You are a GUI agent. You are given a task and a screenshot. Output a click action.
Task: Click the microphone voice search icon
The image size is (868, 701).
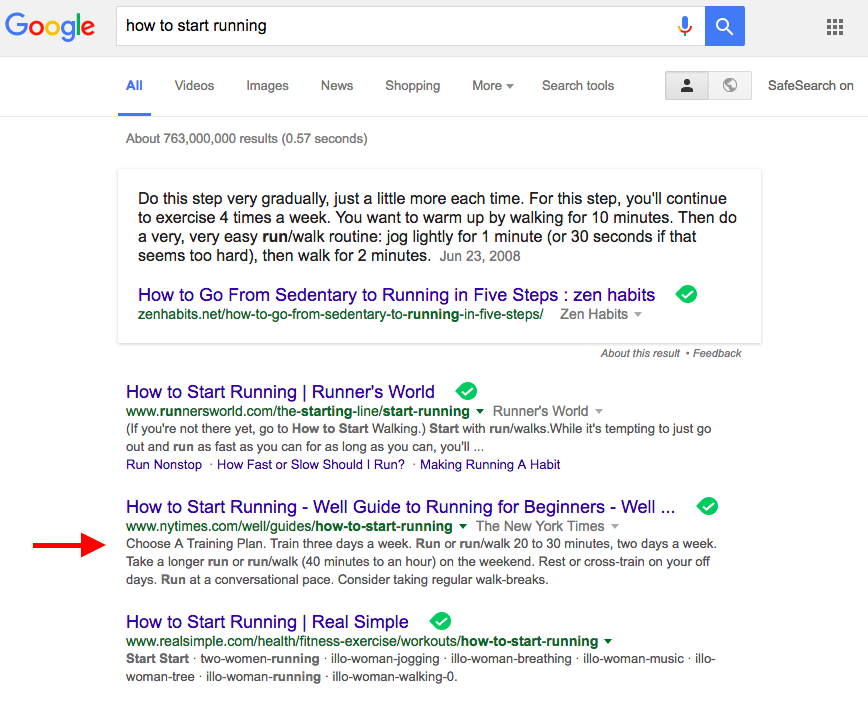tap(685, 26)
